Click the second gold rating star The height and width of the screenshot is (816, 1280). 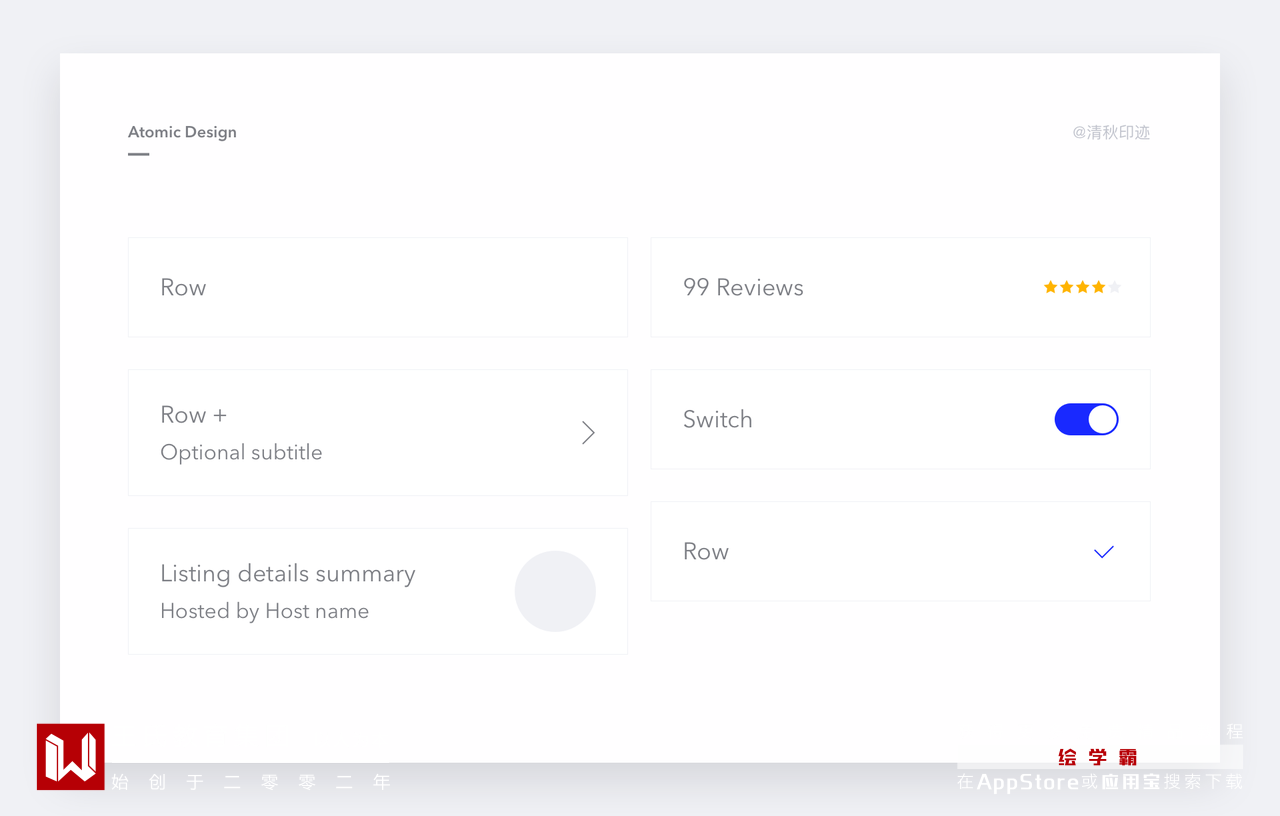pos(1066,287)
